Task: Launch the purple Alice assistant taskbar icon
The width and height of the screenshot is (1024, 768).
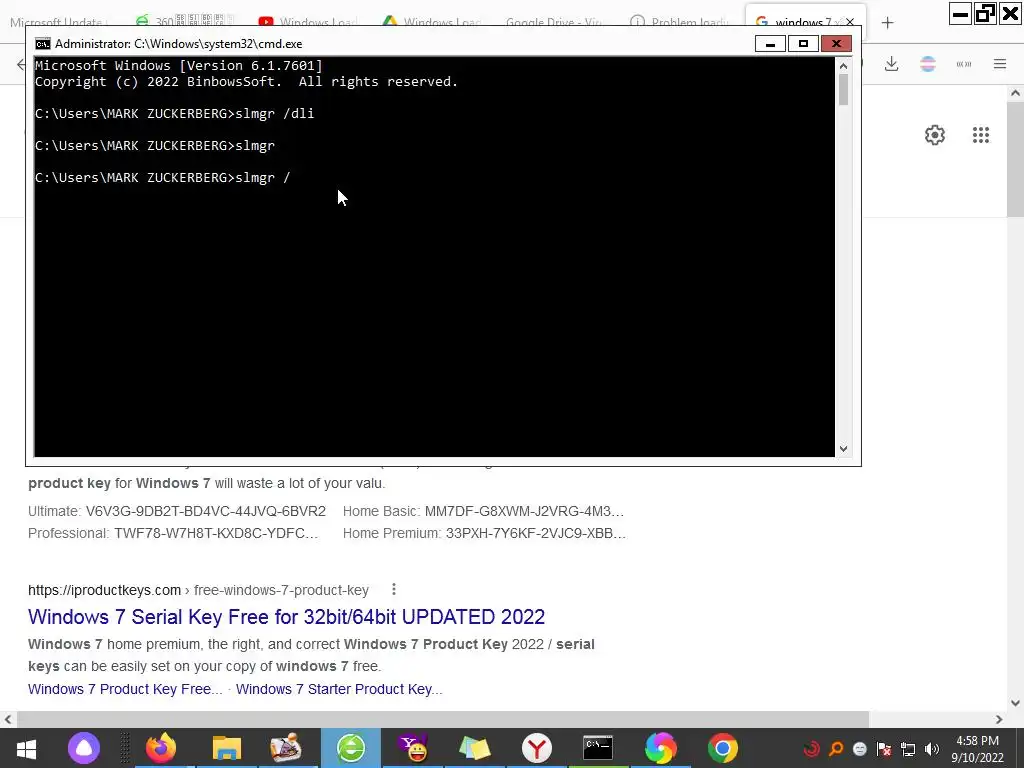Action: tap(84, 748)
